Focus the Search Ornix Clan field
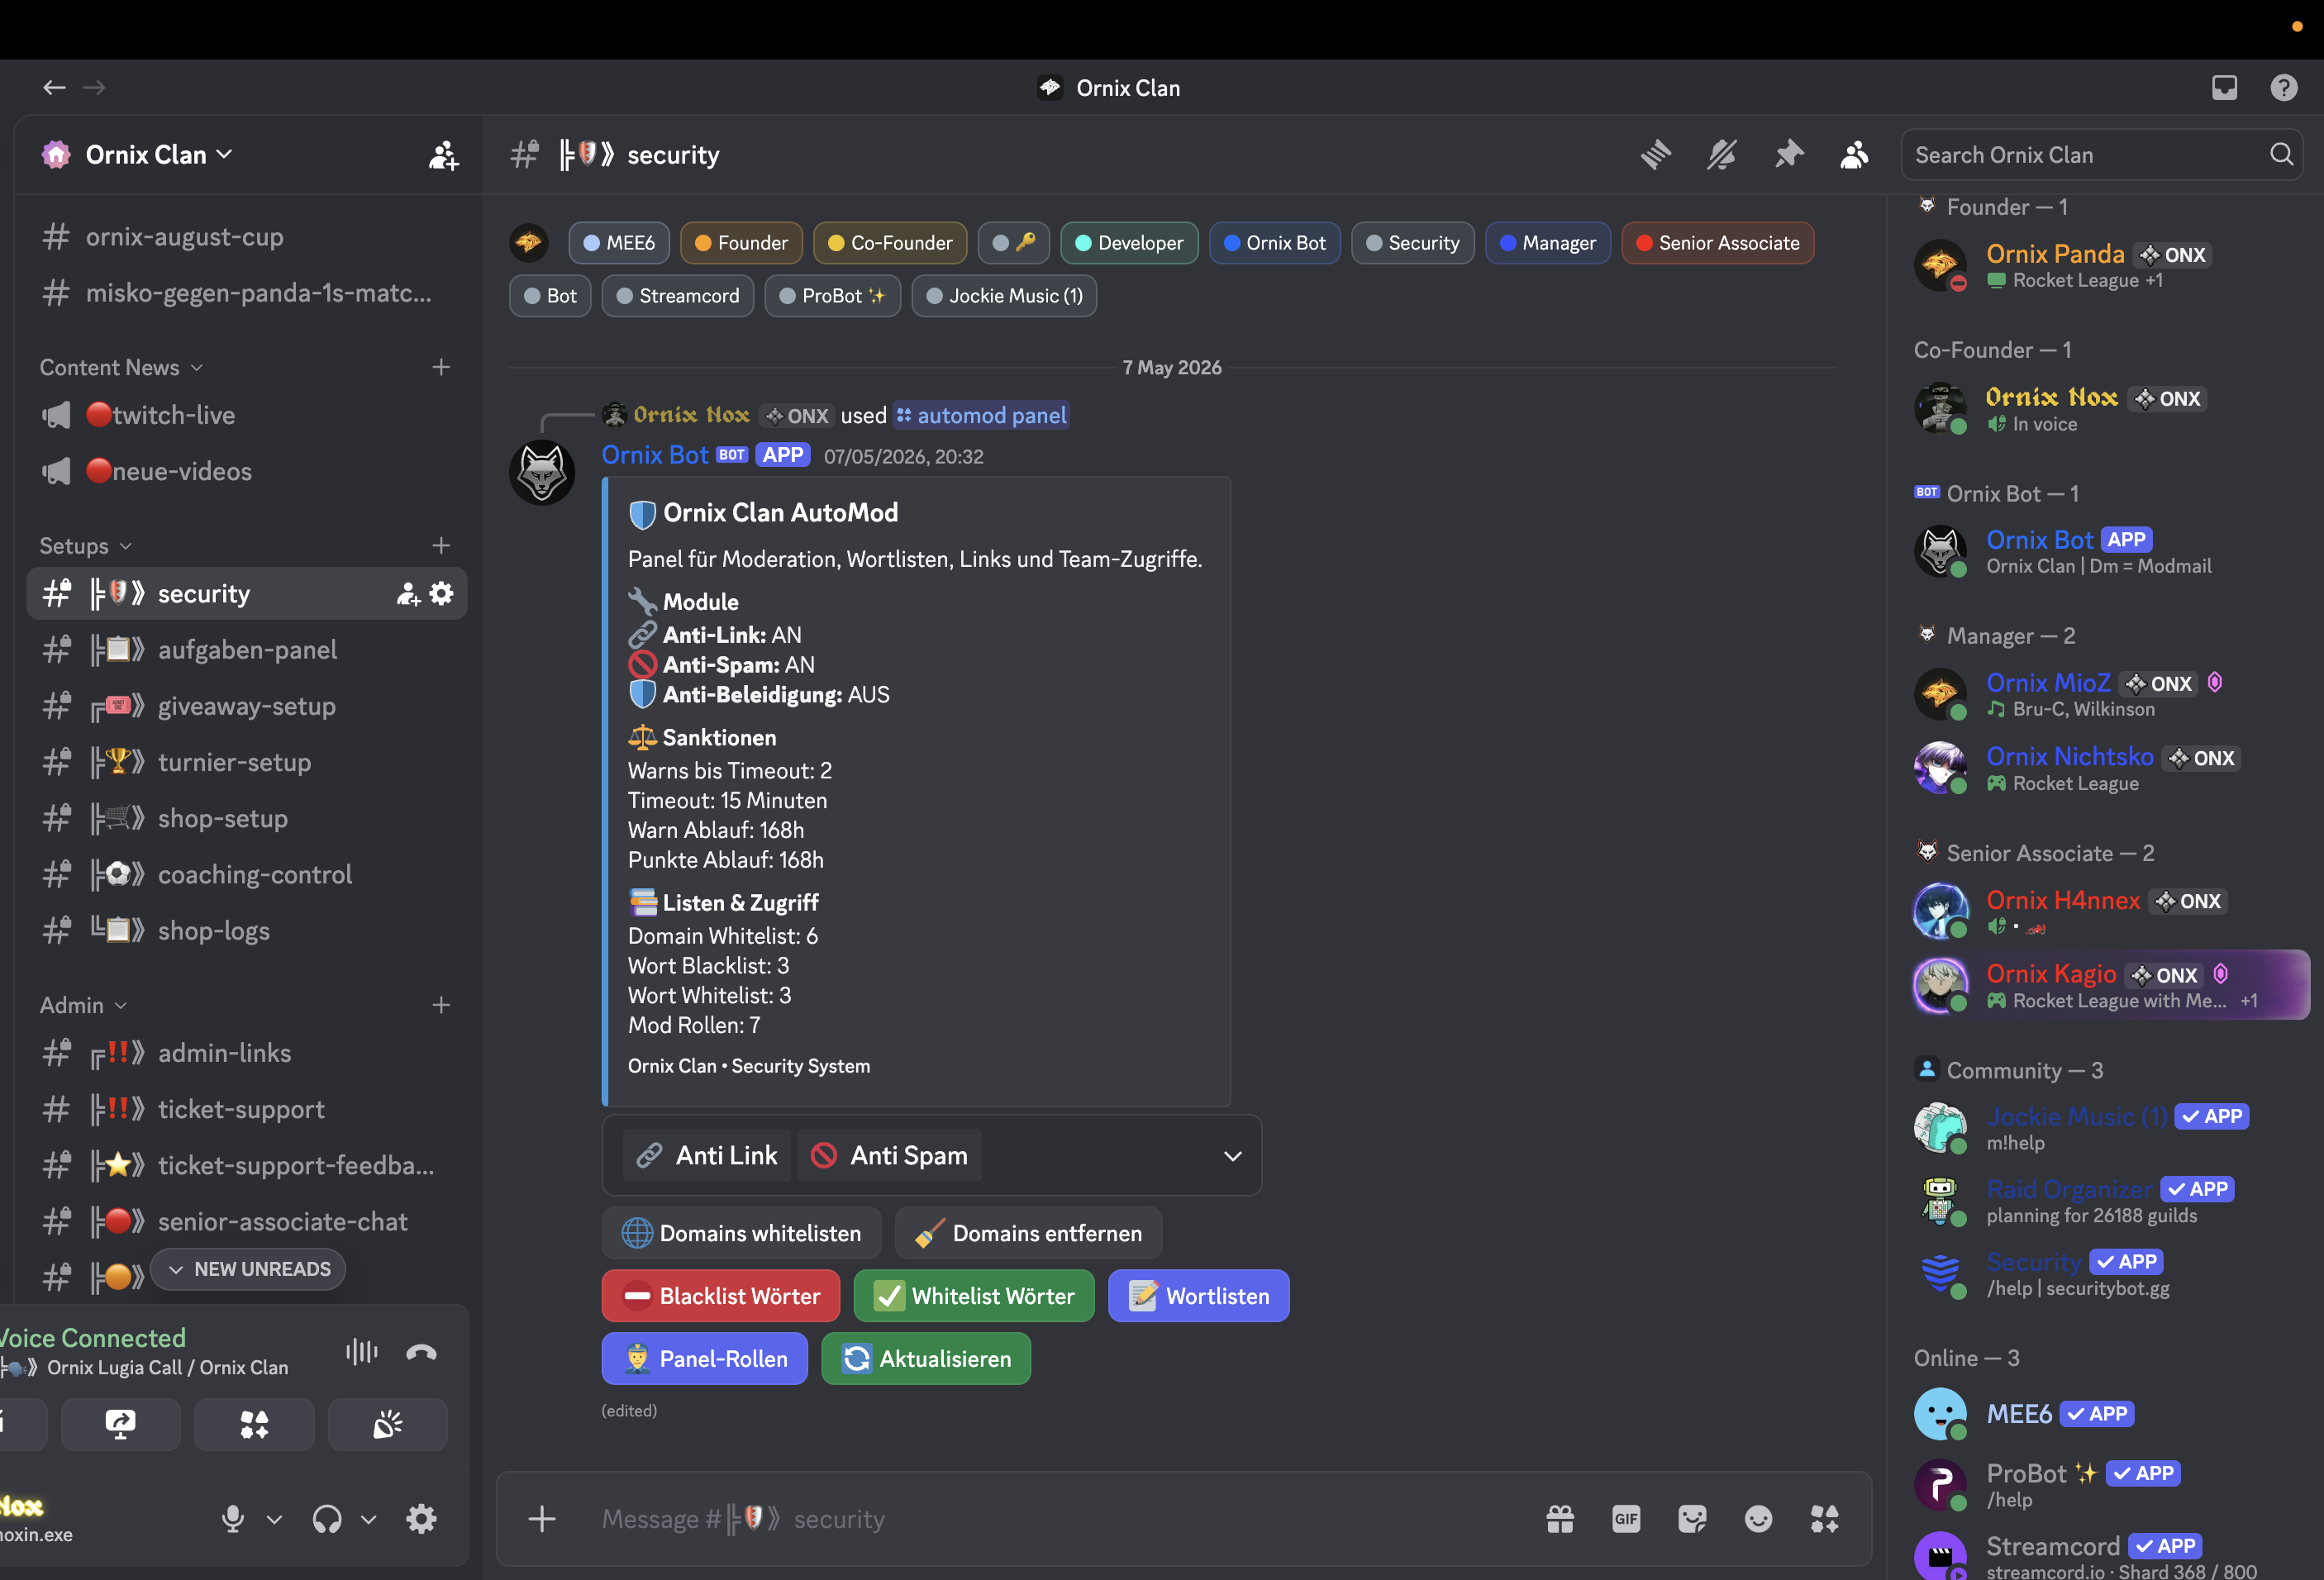 (2100, 155)
